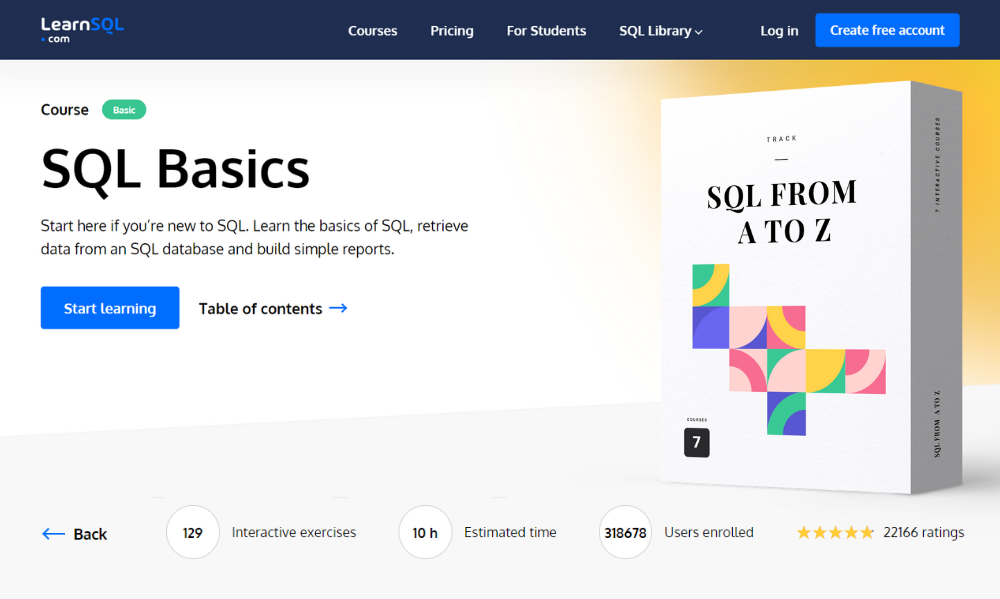Screen dimensions: 1000x599
Task: Click the Users enrolled label
Action: pos(709,532)
